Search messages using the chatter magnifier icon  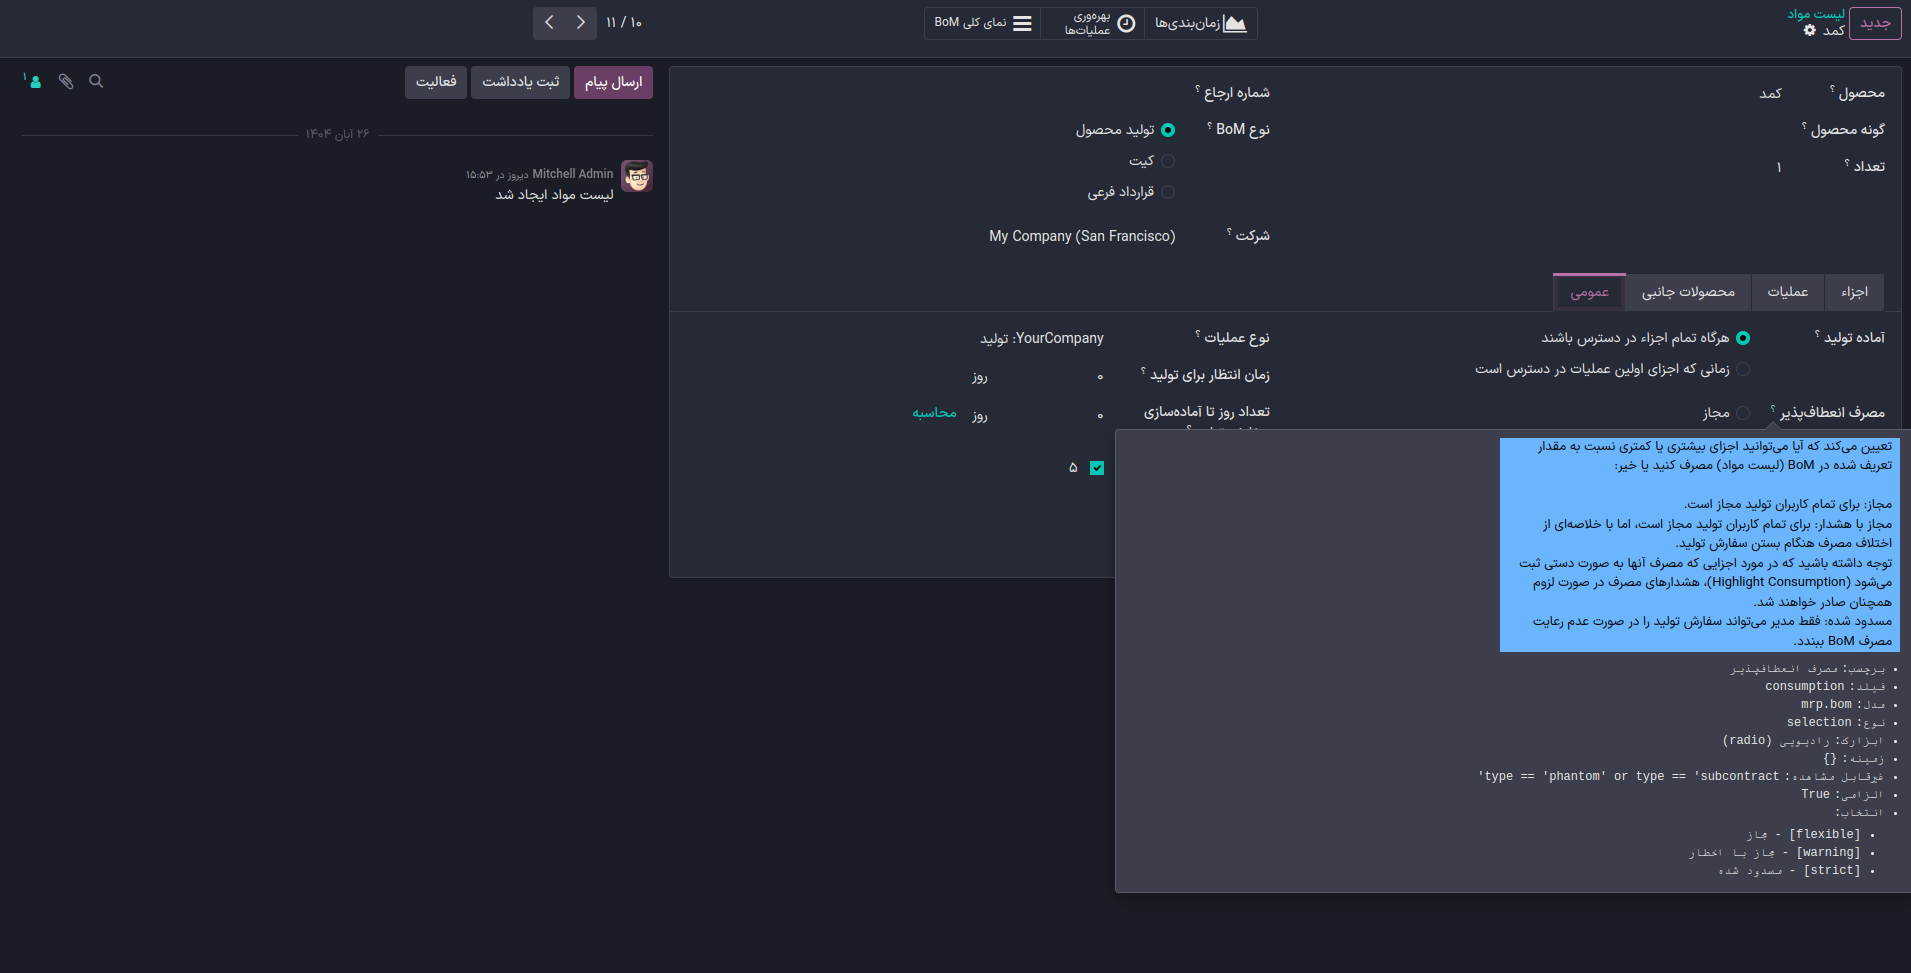96,81
